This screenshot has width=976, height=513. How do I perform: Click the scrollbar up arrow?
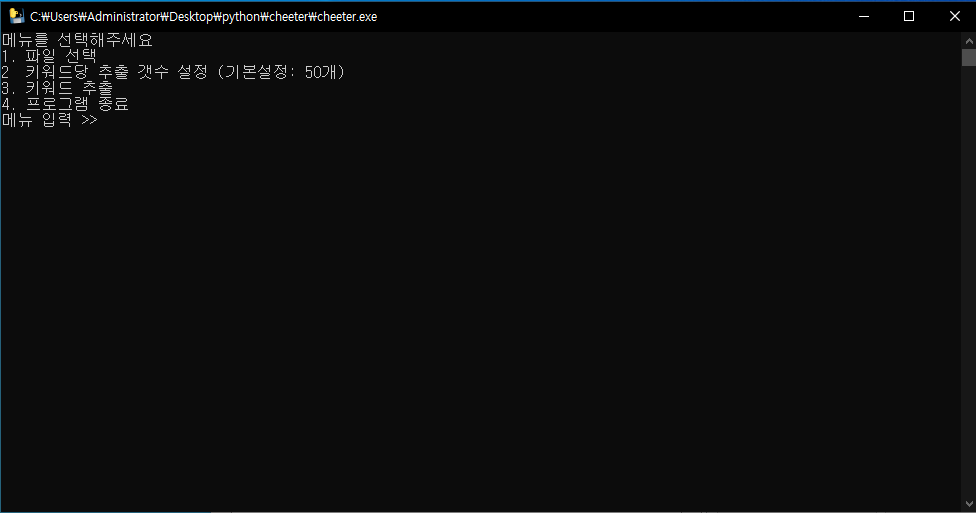click(x=968, y=40)
